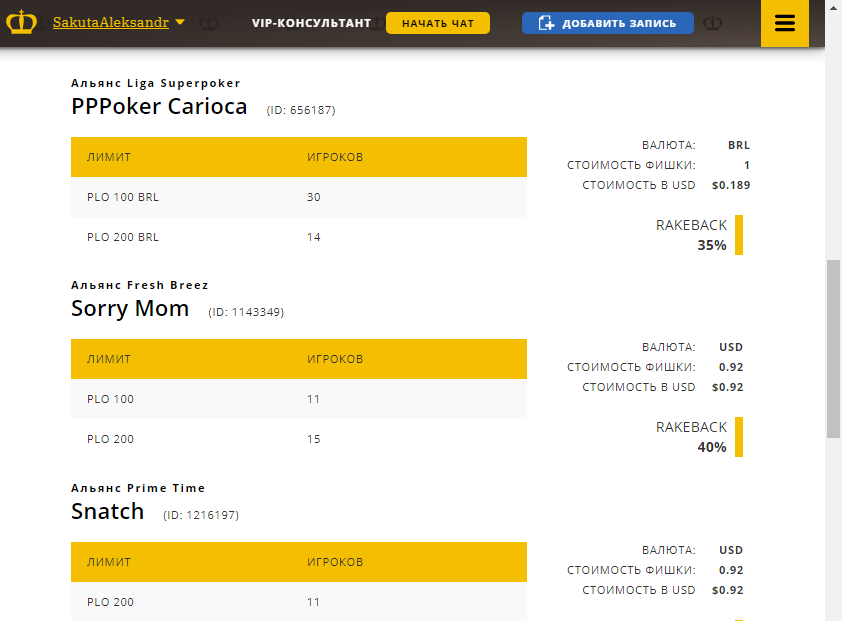Select the PLO 100 BRL row
842x621 pixels.
[x=298, y=197]
